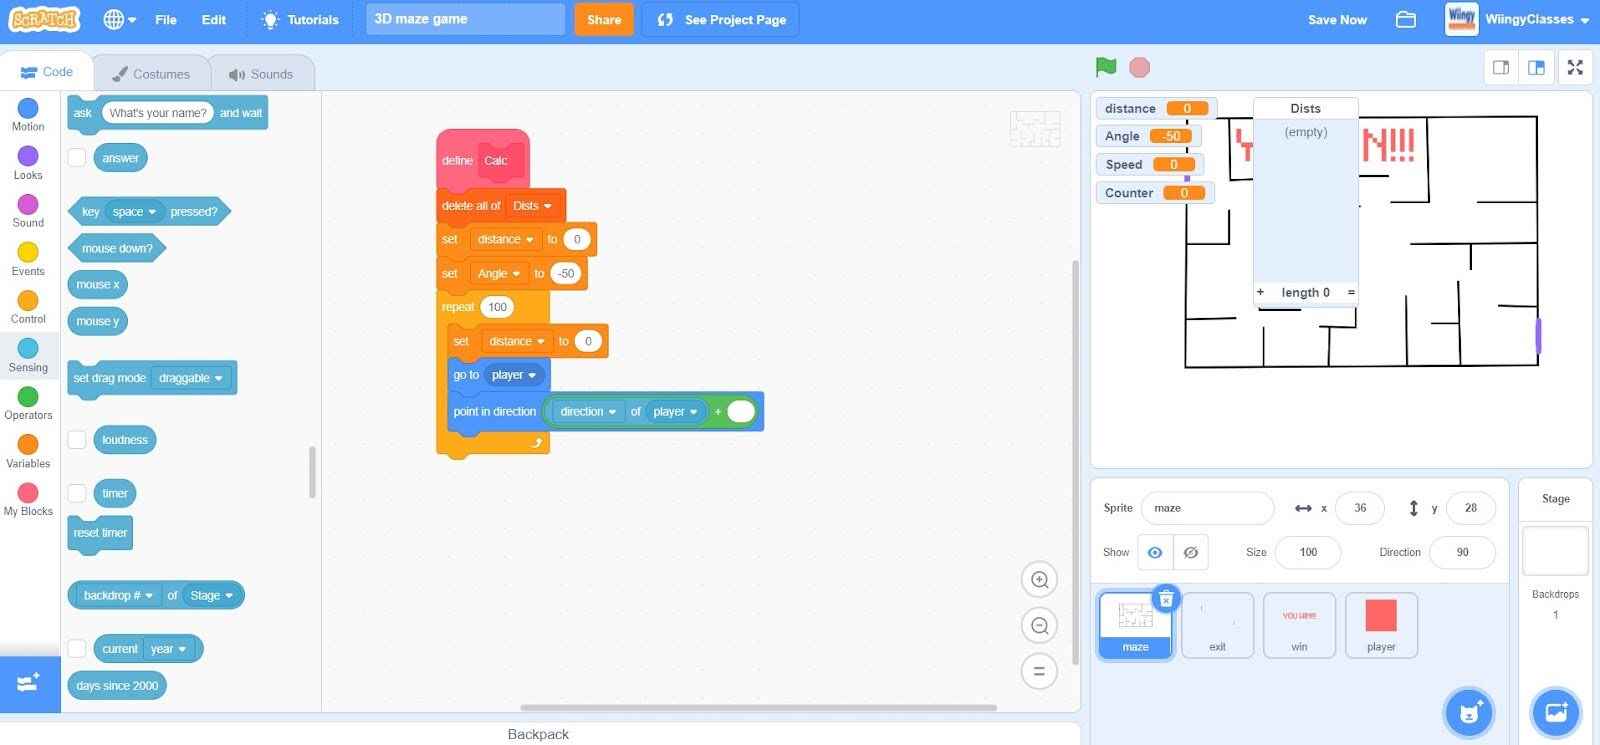Image resolution: width=1600 pixels, height=745 pixels.
Task: Open the Looks blocks category
Action: 28,162
